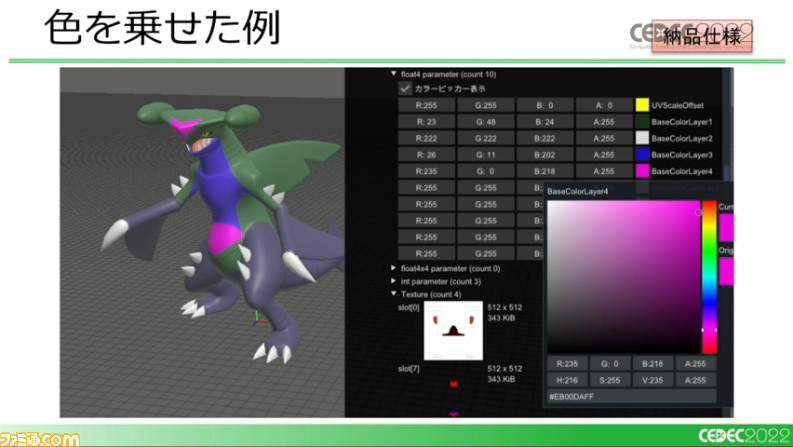Click B:218 in the BaseColorLayer4 parameter row
The width and height of the screenshot is (793, 447).
point(545,171)
